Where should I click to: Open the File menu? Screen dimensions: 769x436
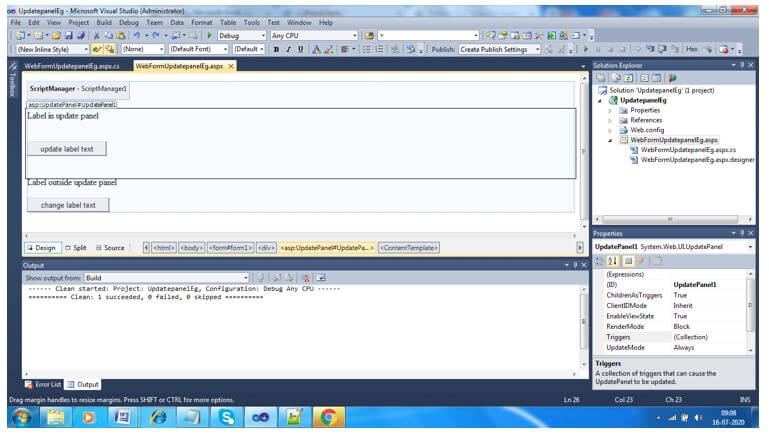point(16,23)
